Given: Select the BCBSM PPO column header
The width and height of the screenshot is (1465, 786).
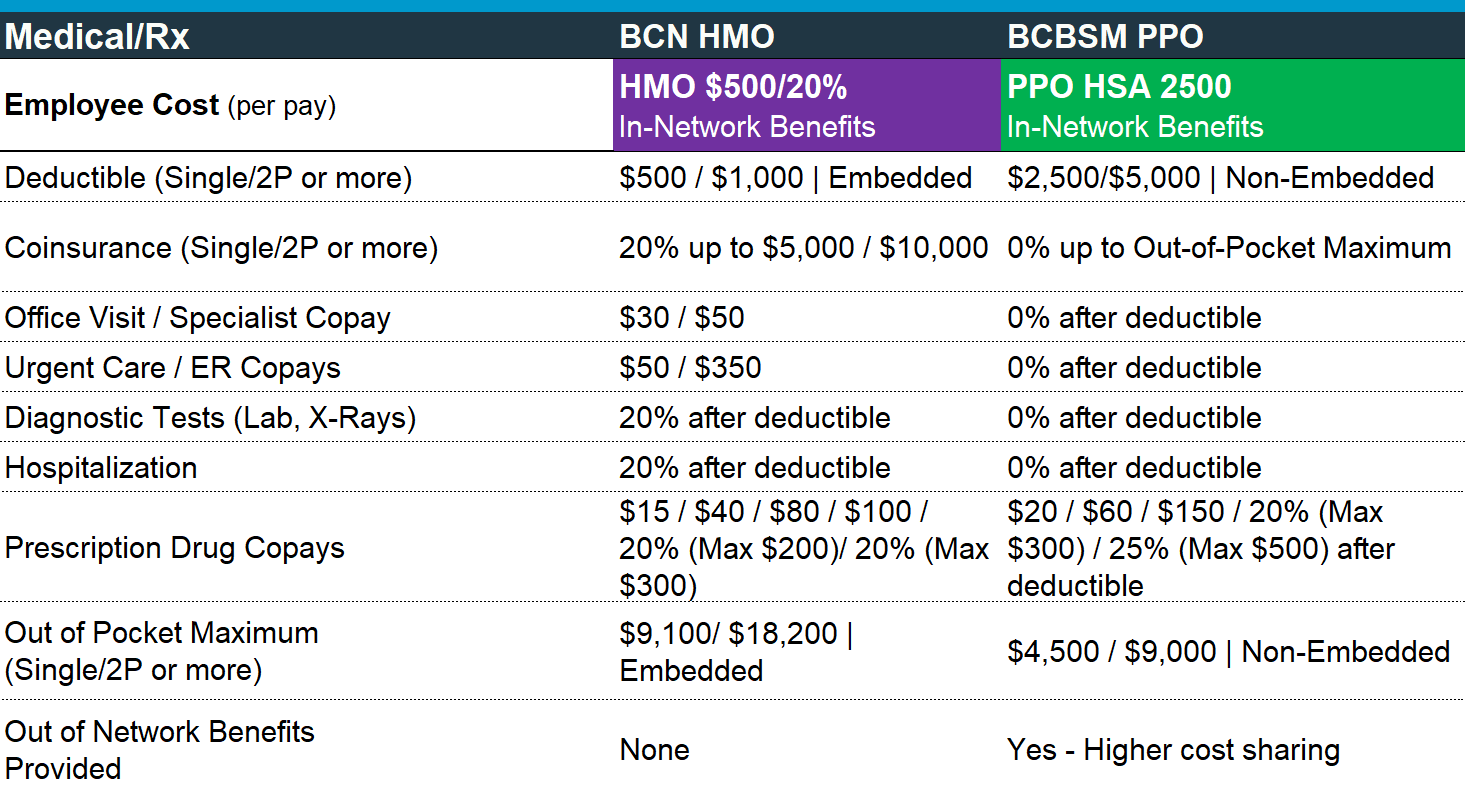Looking at the screenshot, I should (1105, 37).
